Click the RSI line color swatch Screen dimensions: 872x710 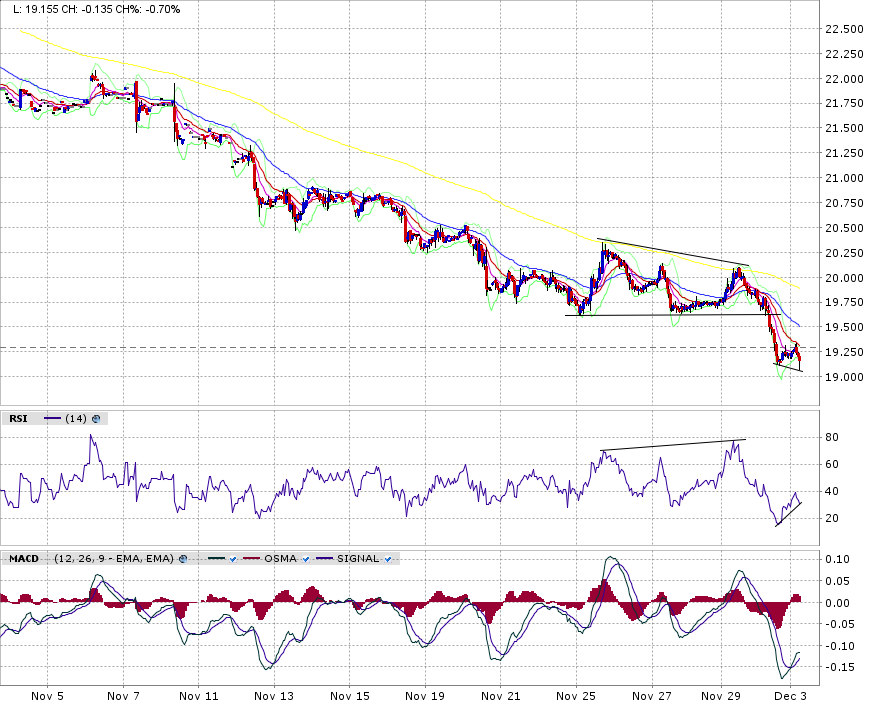point(52,419)
